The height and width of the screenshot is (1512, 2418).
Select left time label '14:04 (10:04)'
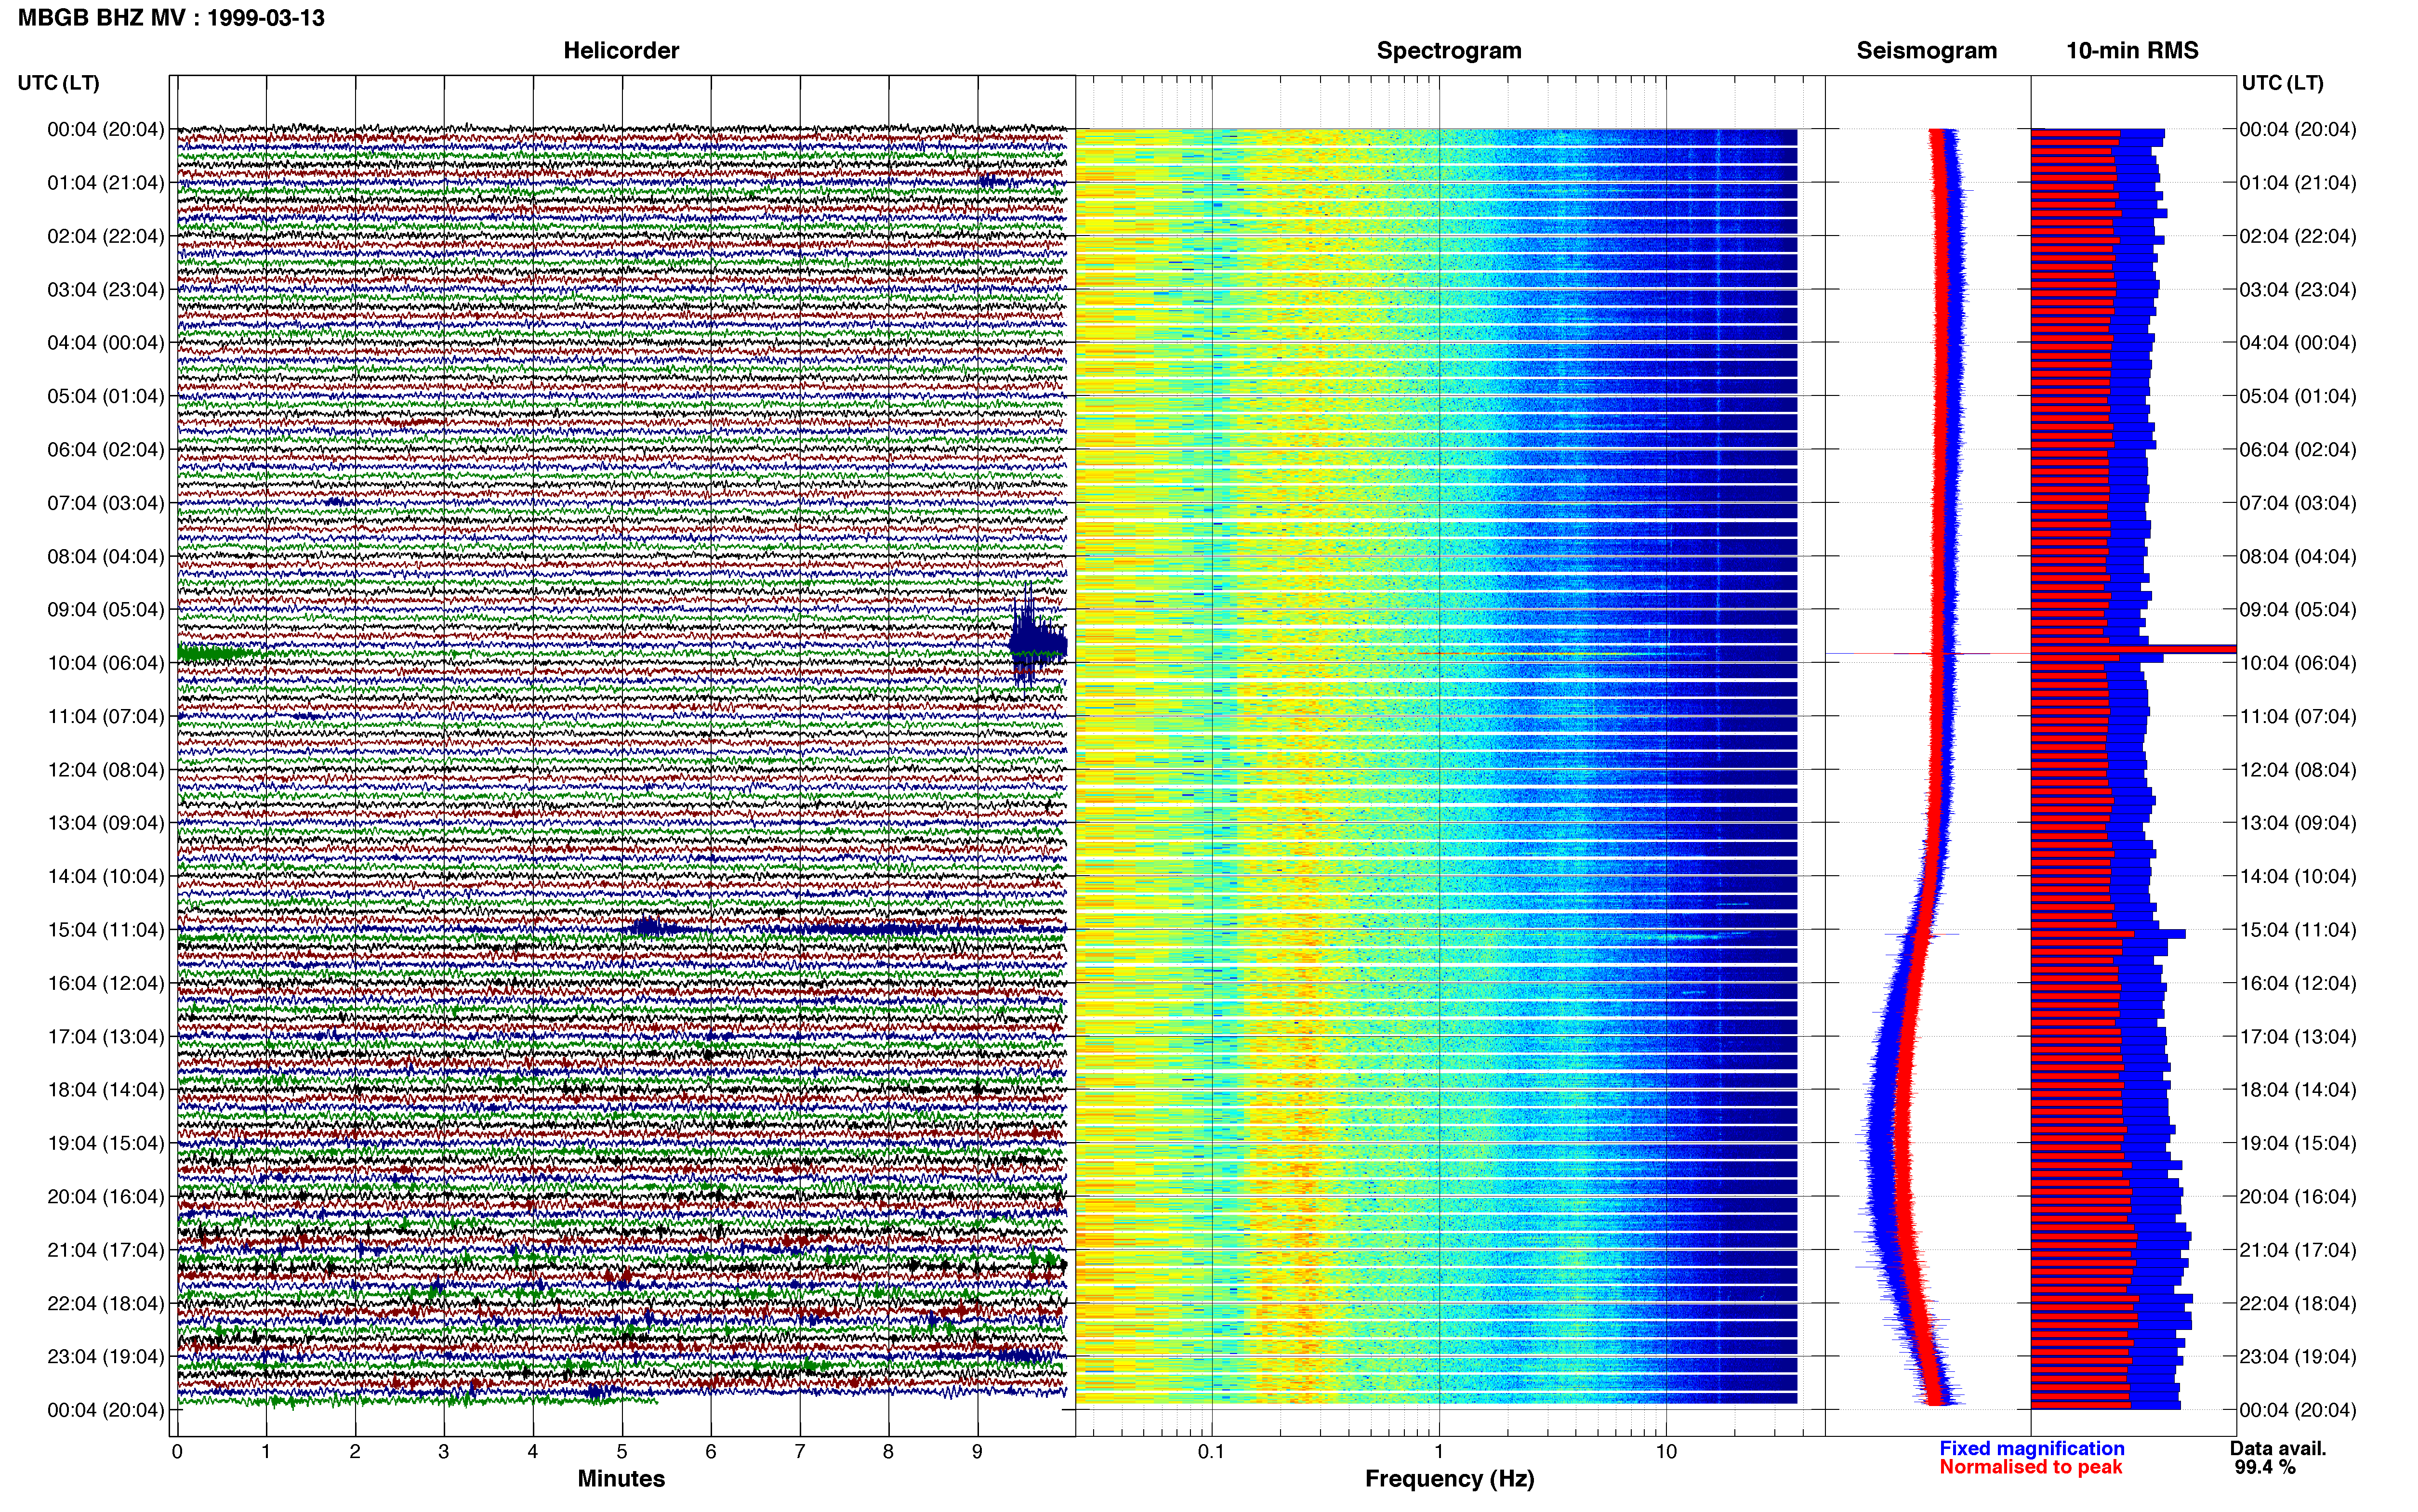click(x=106, y=877)
